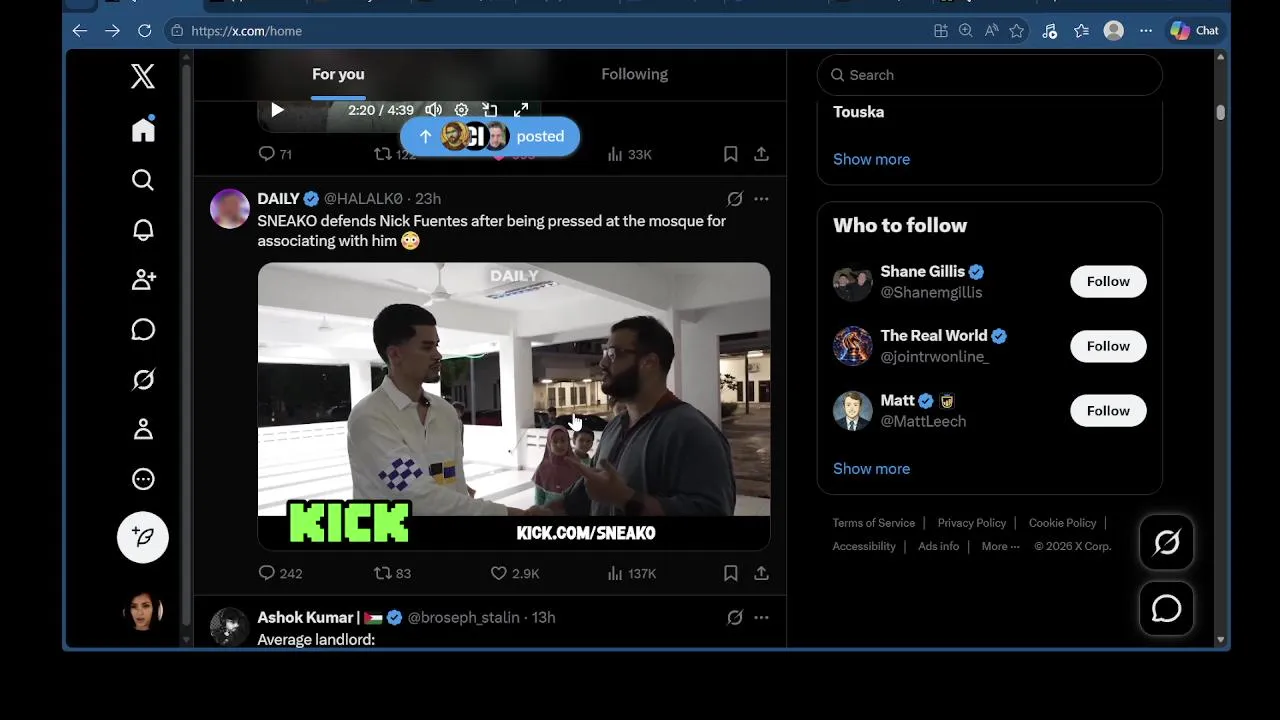The width and height of the screenshot is (1280, 720).
Task: Reply to the DAILY post with 242 comments
Action: (x=280, y=573)
